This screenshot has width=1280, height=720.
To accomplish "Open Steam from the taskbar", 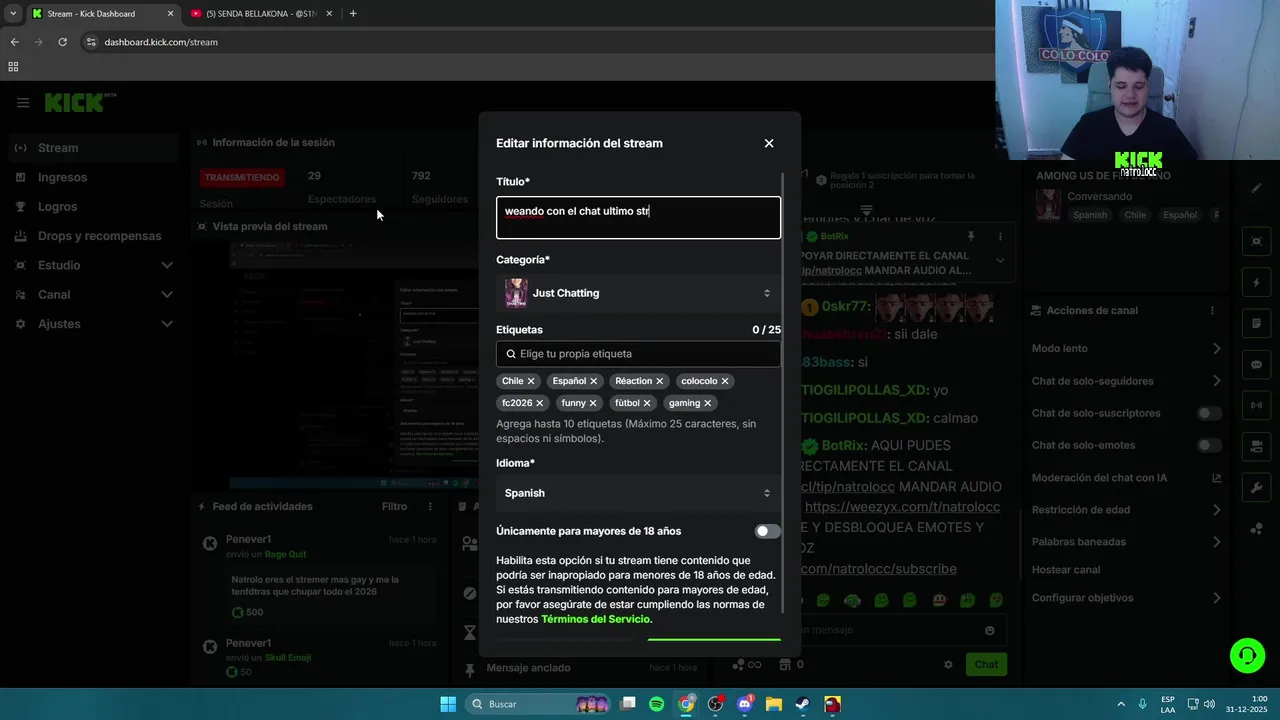I will click(803, 704).
